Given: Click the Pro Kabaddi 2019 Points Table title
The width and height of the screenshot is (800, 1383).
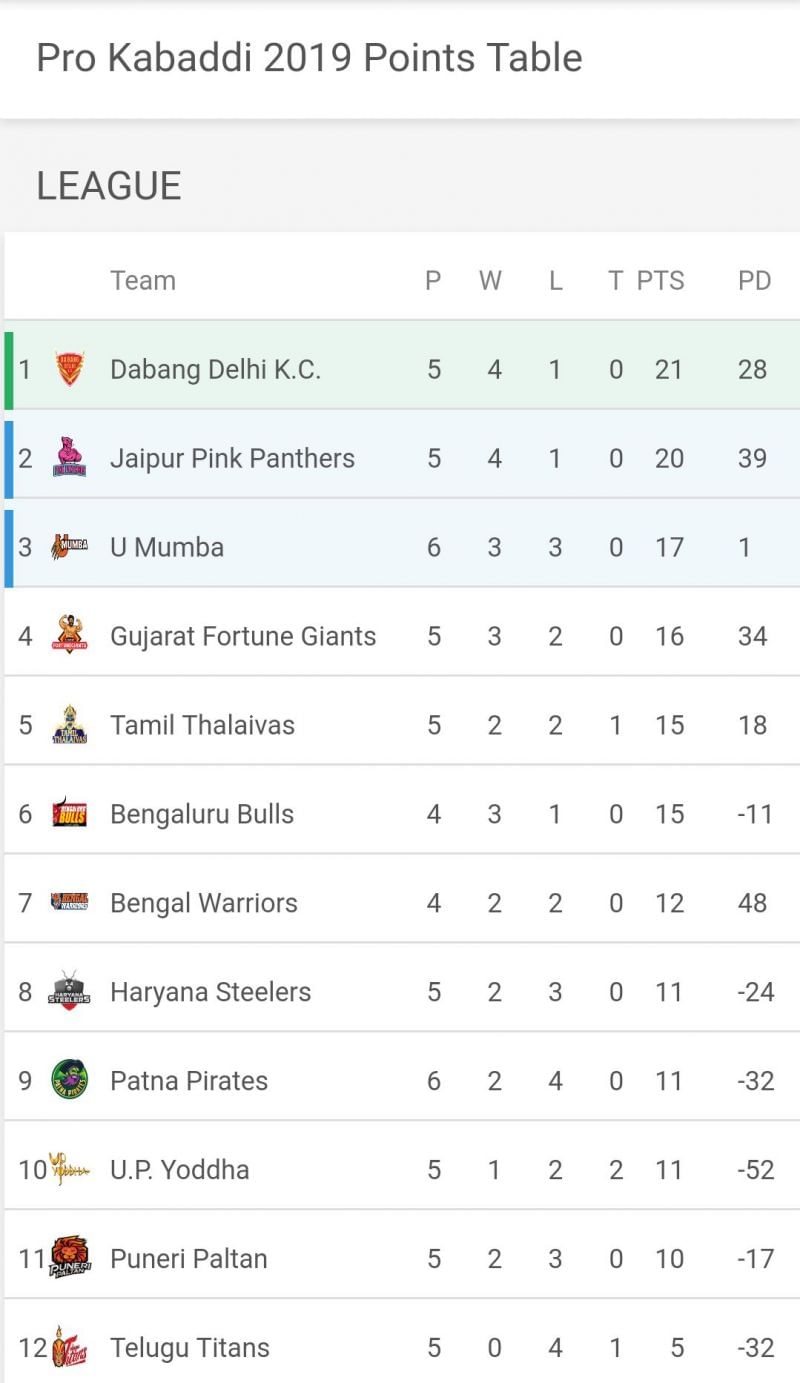Looking at the screenshot, I should pos(309,57).
